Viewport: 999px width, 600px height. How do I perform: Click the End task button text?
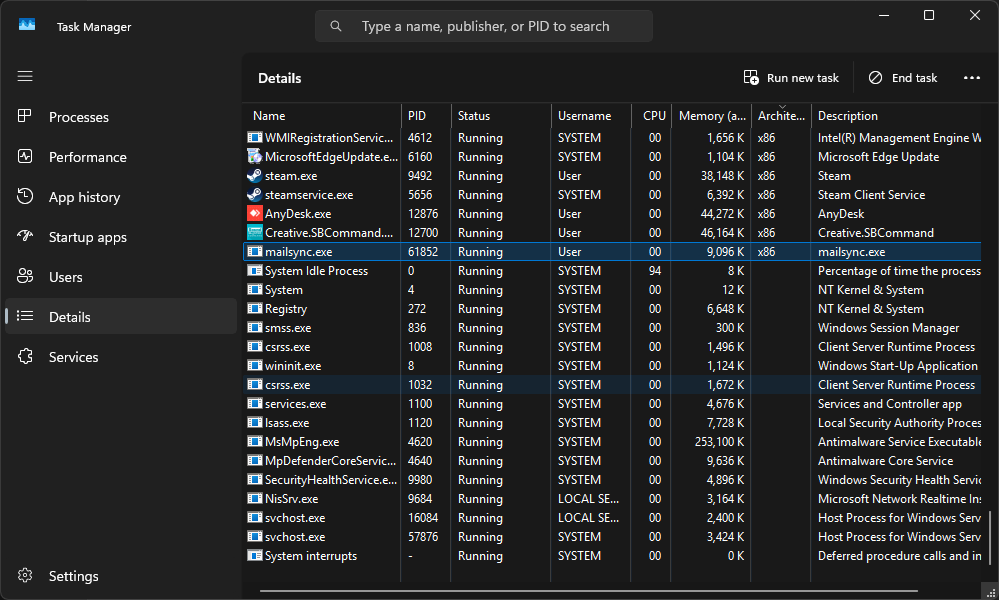(914, 78)
